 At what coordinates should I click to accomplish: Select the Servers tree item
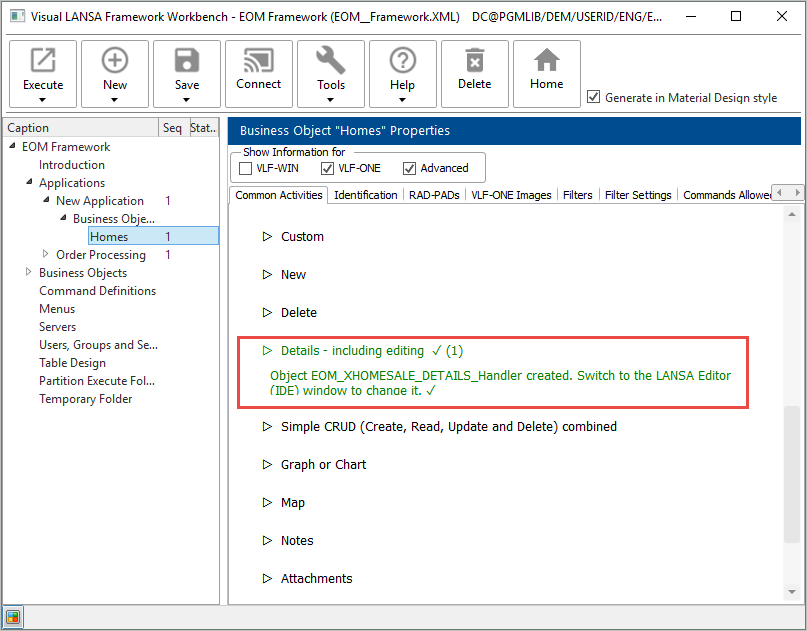click(57, 327)
